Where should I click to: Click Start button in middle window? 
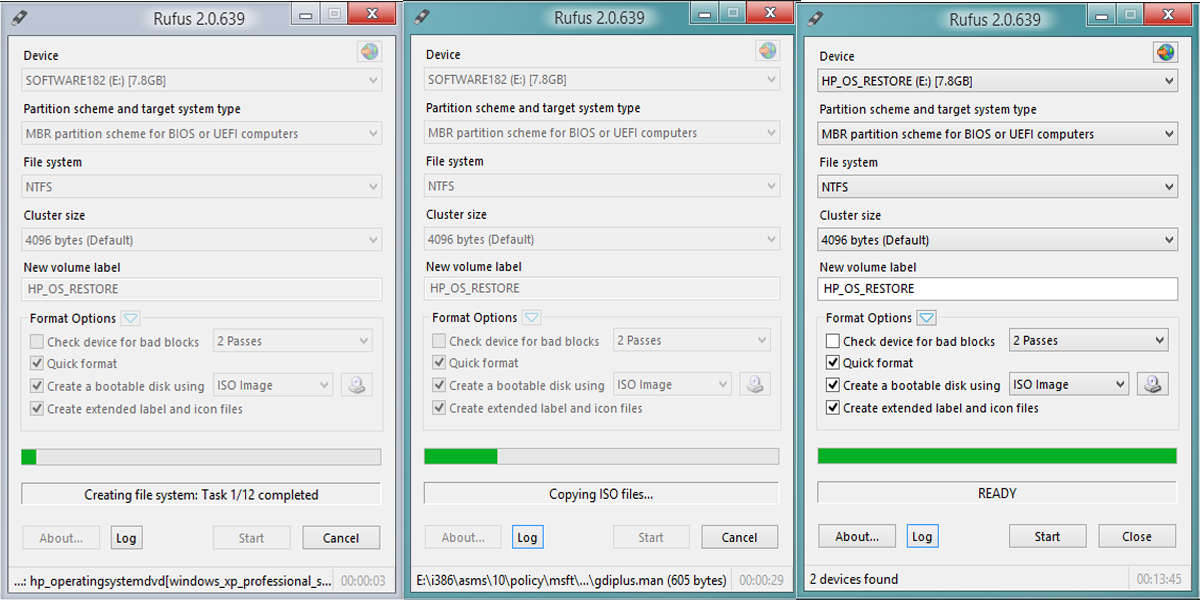(x=651, y=537)
